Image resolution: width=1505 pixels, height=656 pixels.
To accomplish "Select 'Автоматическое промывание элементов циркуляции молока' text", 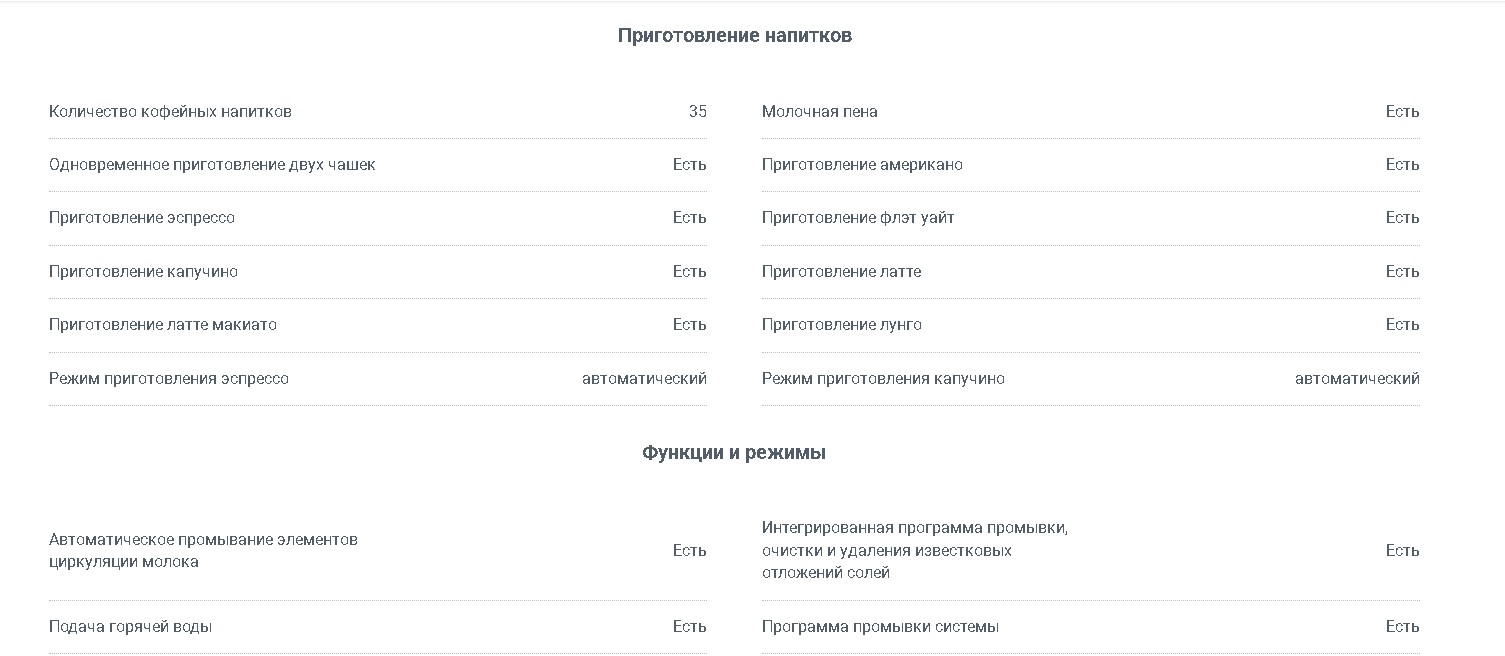I will click(x=203, y=551).
